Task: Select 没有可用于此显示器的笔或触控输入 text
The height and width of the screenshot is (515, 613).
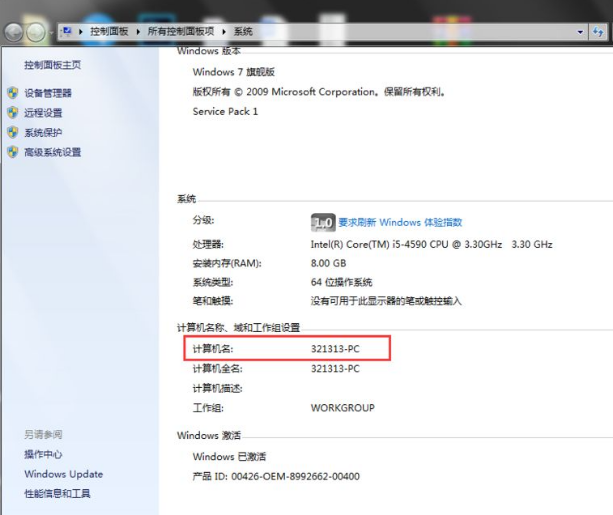Action: pos(386,301)
